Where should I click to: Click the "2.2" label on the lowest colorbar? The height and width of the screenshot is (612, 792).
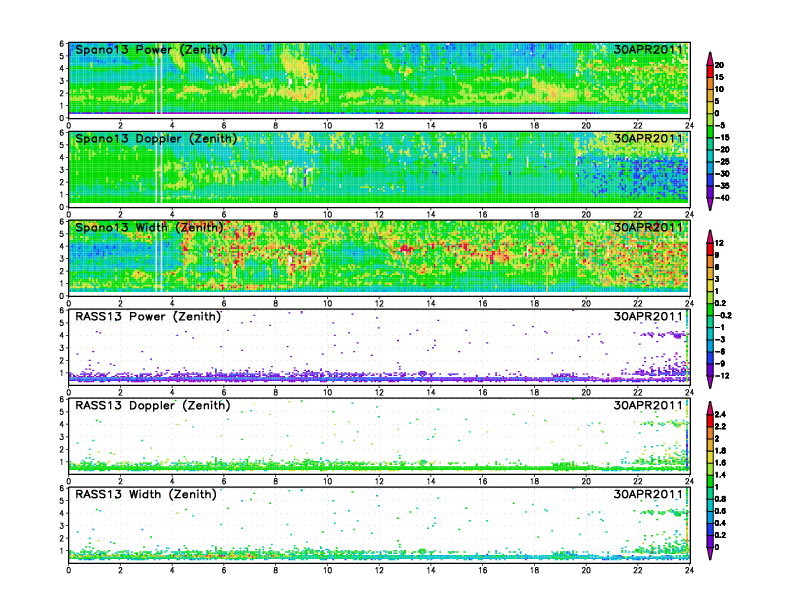(x=721, y=427)
